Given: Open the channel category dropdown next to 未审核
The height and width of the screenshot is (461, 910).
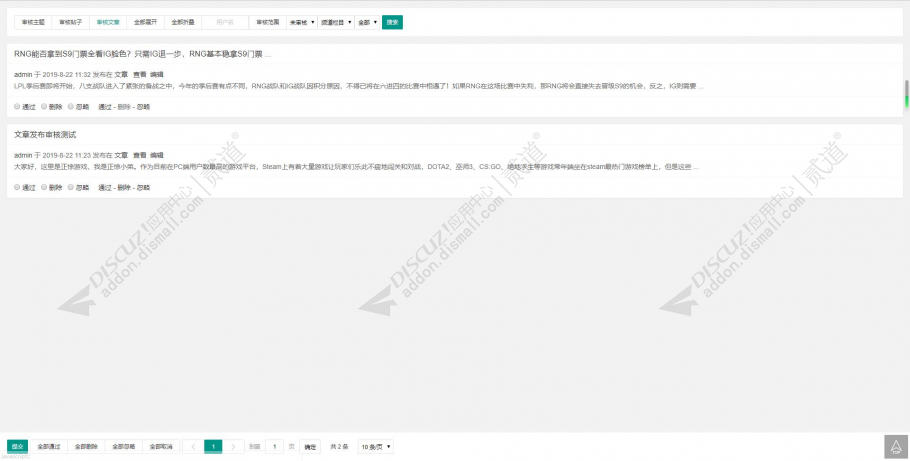Looking at the screenshot, I should [x=335, y=22].
